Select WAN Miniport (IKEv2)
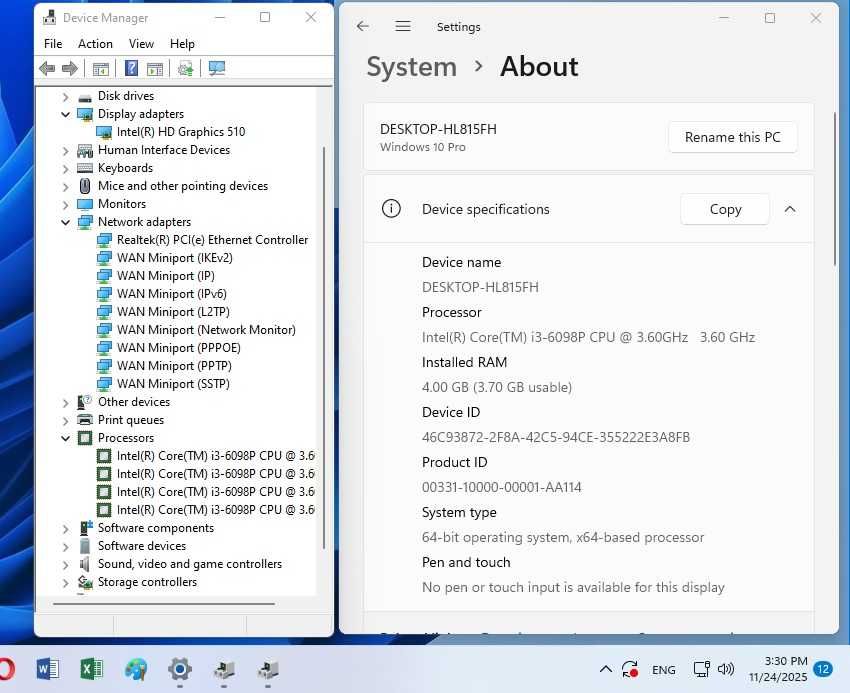This screenshot has height=693, width=850. pyautogui.click(x=175, y=258)
